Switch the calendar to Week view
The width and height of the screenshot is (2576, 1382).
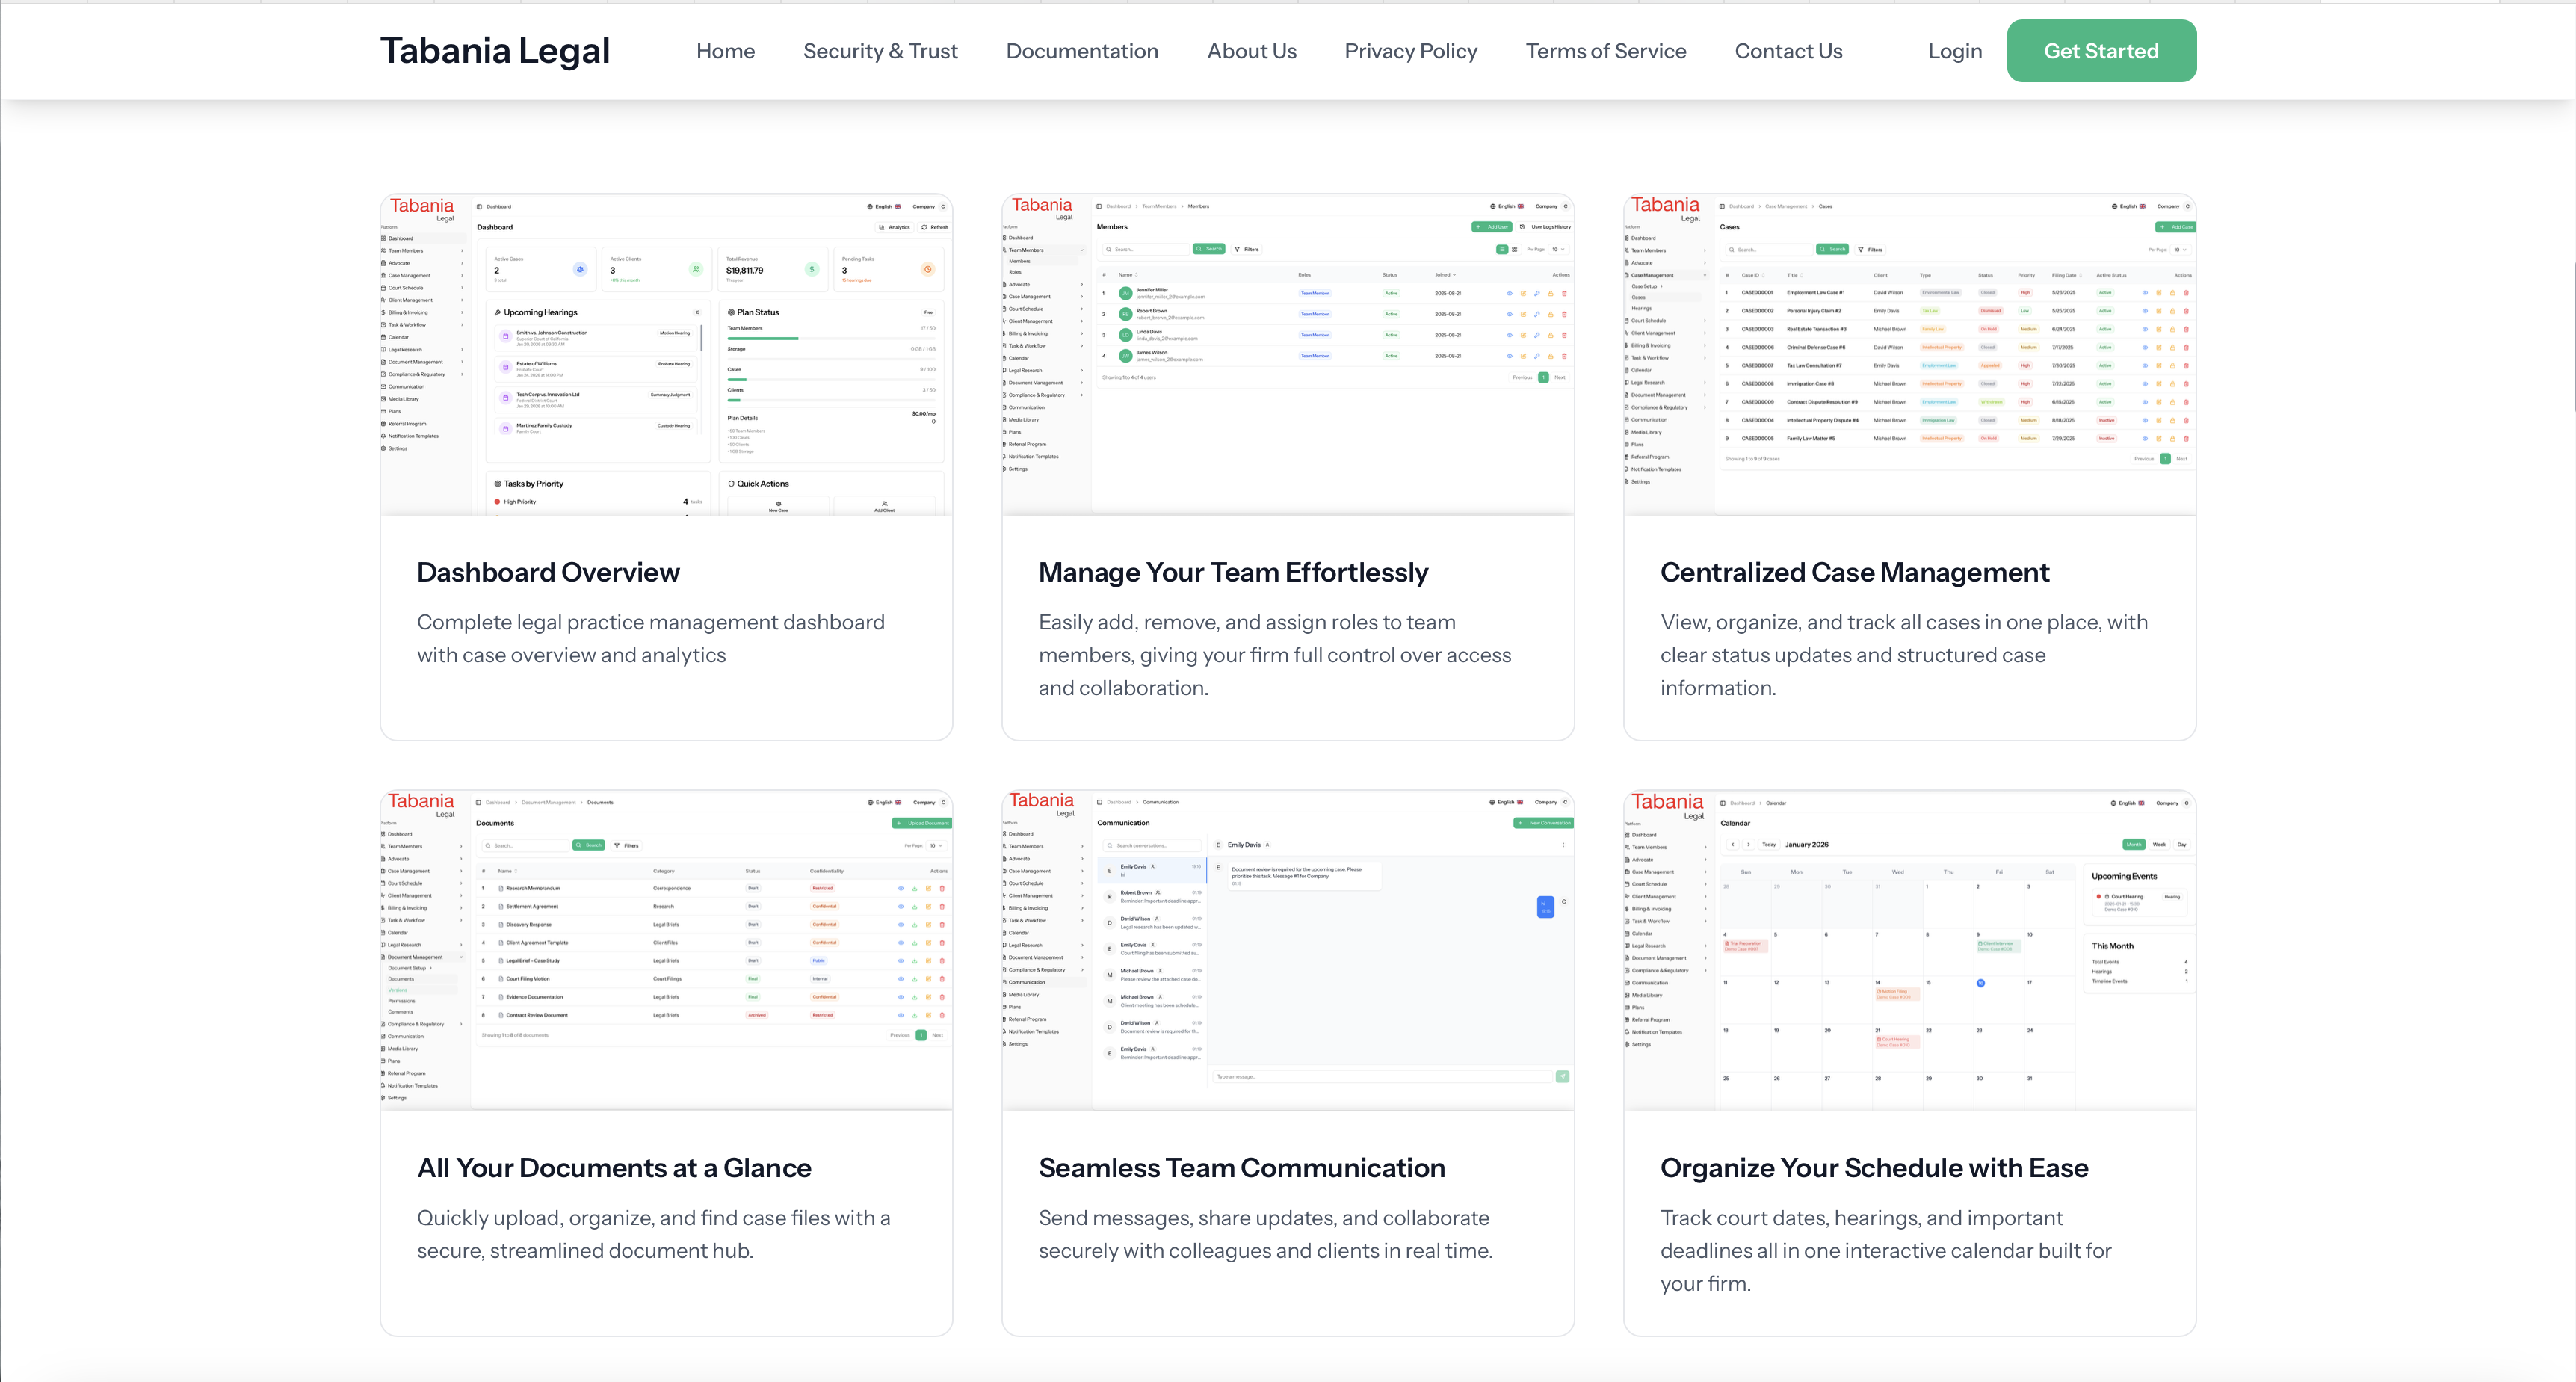click(x=2158, y=844)
